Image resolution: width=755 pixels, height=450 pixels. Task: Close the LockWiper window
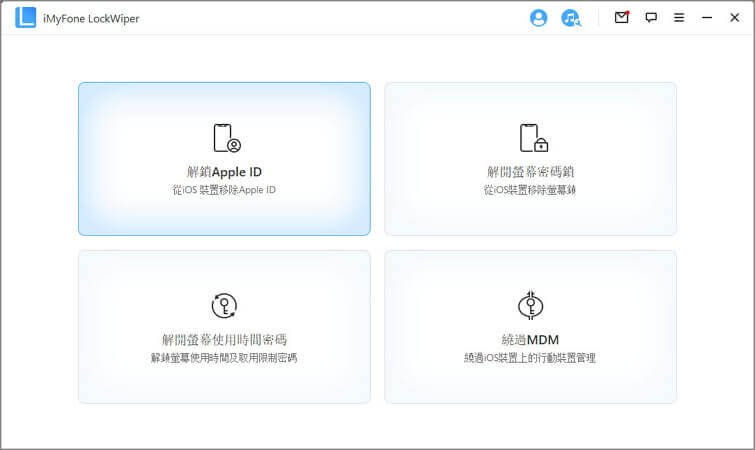[734, 18]
